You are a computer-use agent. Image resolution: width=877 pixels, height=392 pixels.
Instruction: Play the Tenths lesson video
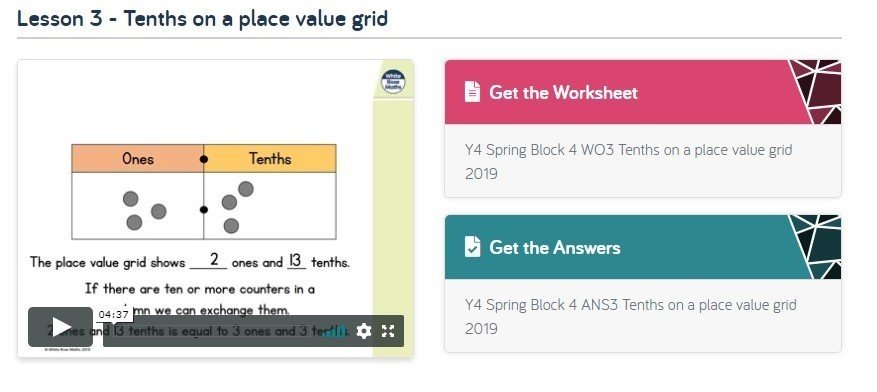point(60,327)
